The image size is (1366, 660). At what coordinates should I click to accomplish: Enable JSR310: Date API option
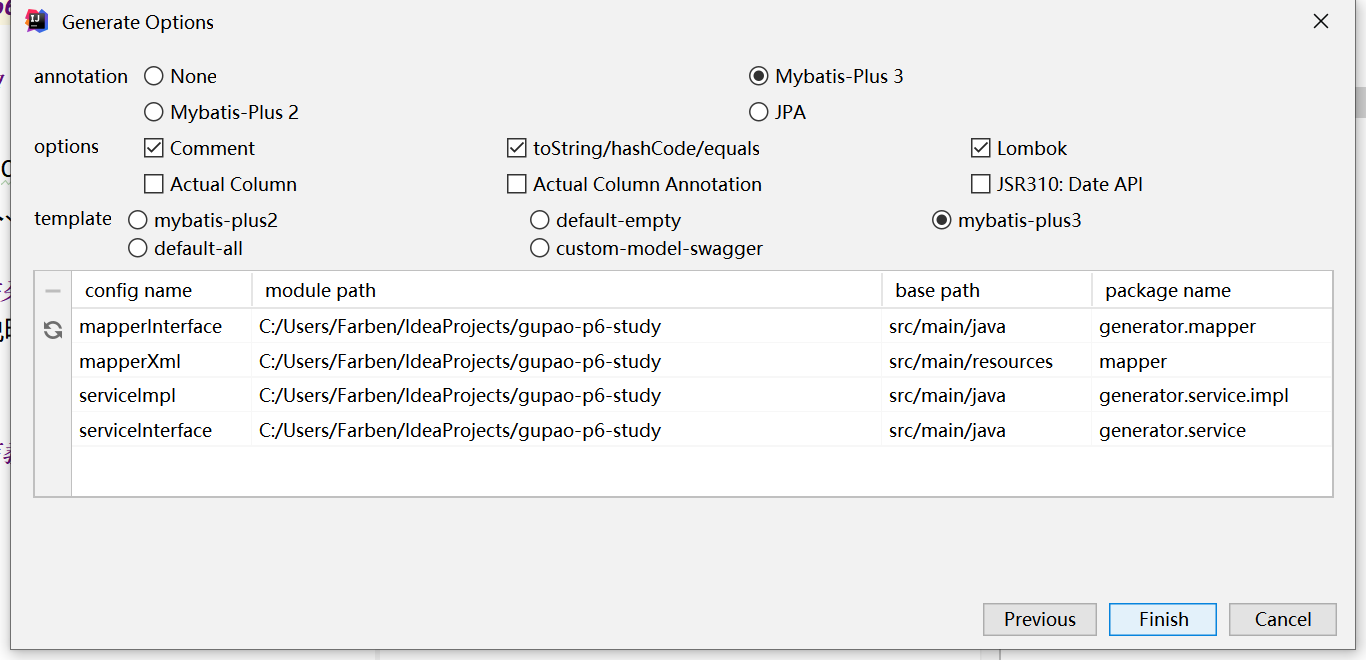point(981,185)
